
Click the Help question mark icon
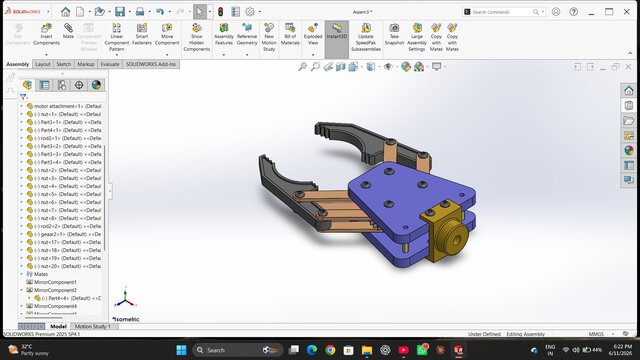click(573, 12)
